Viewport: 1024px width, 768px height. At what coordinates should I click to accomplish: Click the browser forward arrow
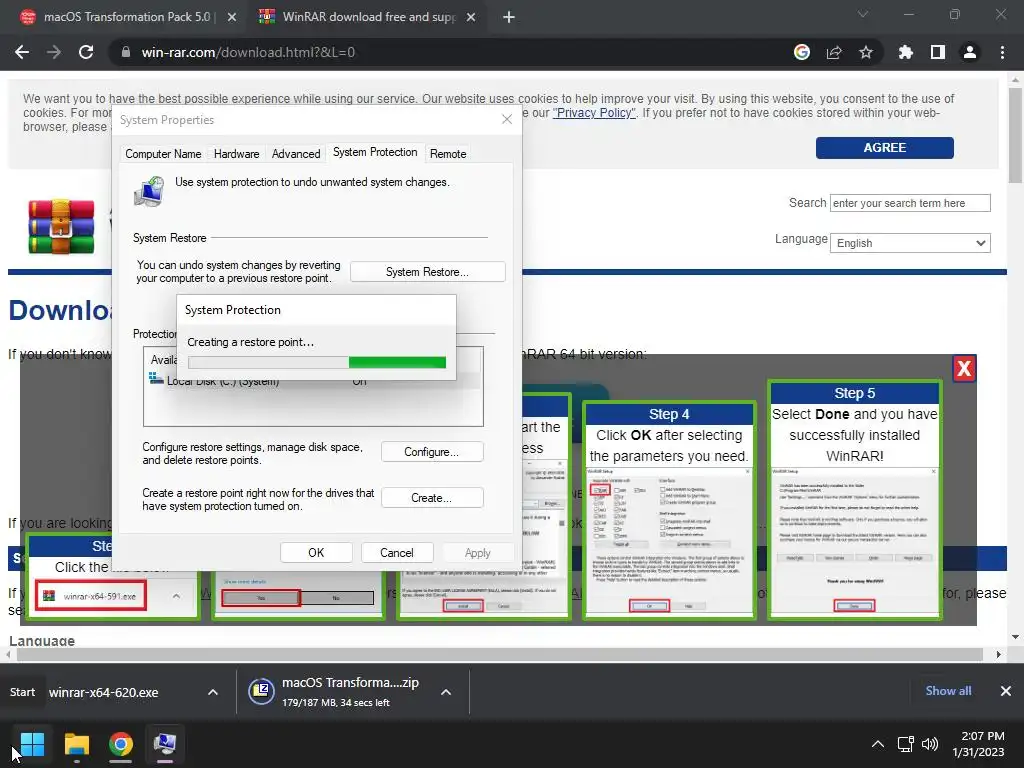[x=54, y=52]
